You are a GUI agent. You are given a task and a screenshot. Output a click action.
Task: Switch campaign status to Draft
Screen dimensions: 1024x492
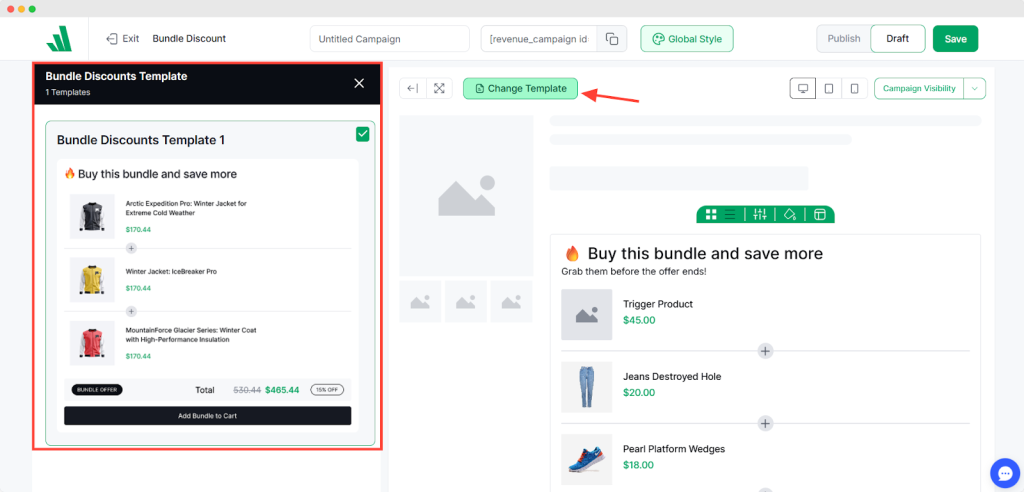pyautogui.click(x=897, y=39)
